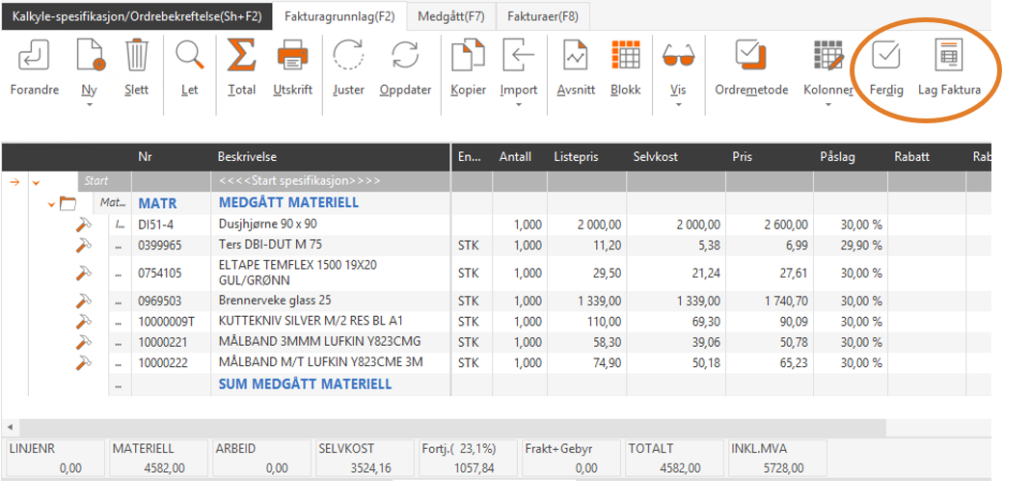
Task: Click the SELVKOST 3524,16 status field
Action: (365, 458)
